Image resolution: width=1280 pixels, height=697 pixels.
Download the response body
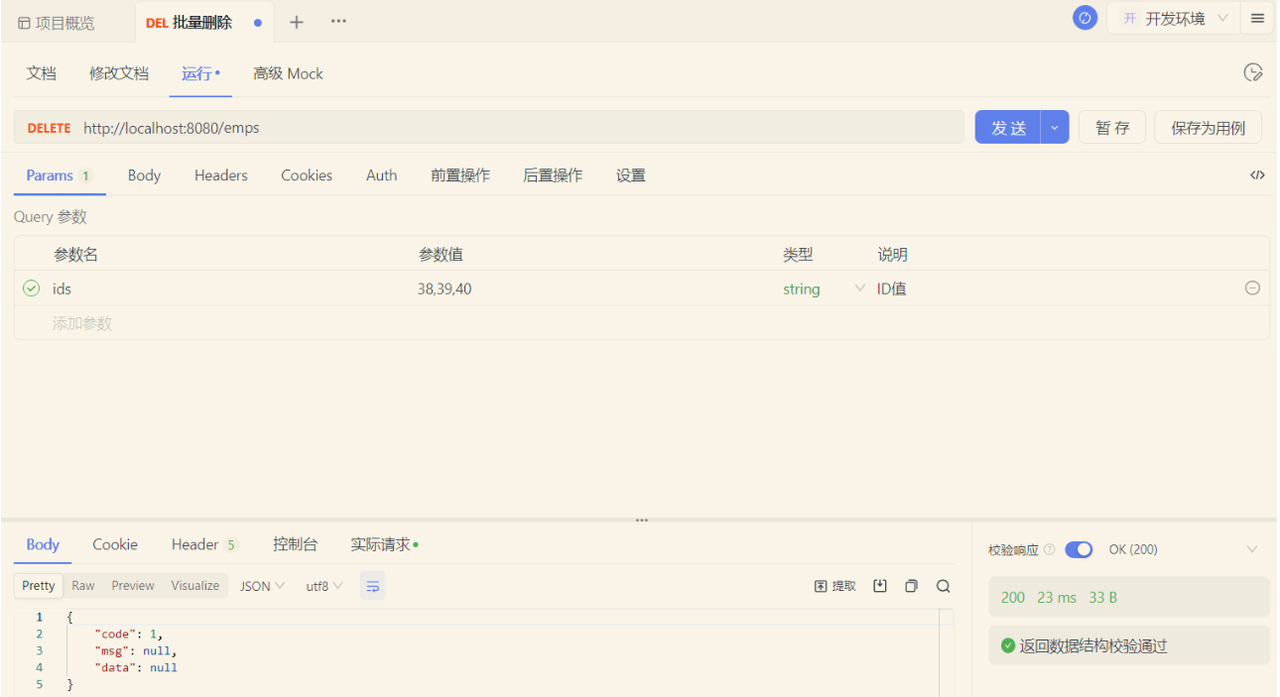(880, 585)
